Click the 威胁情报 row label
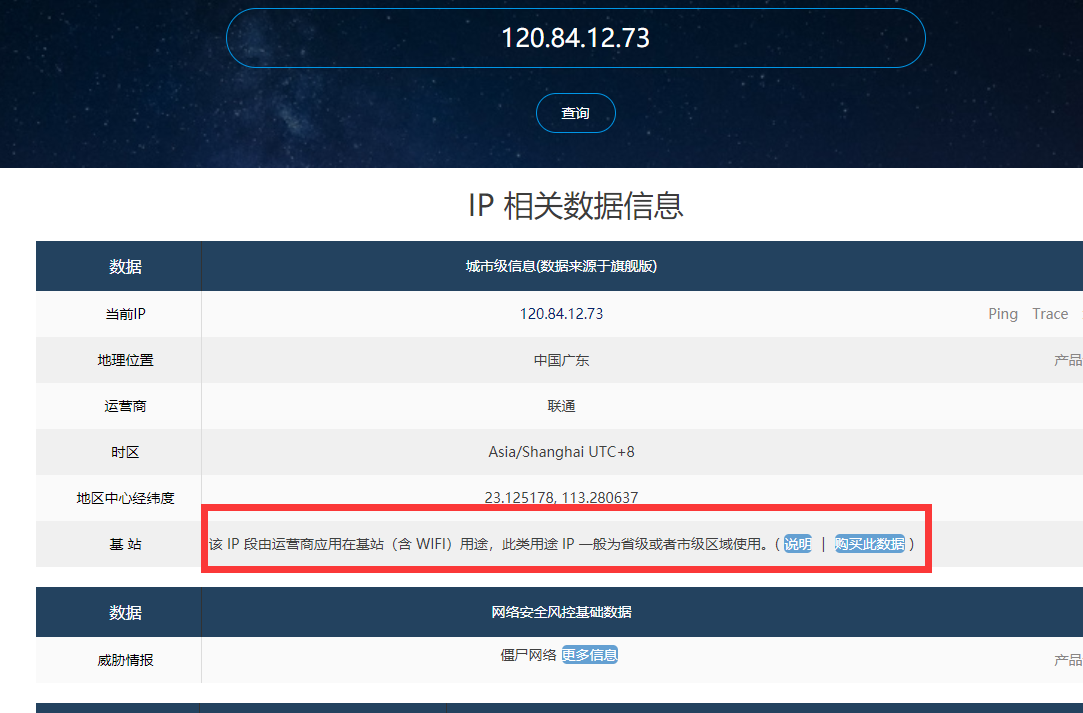The height and width of the screenshot is (713, 1083). 125,660
